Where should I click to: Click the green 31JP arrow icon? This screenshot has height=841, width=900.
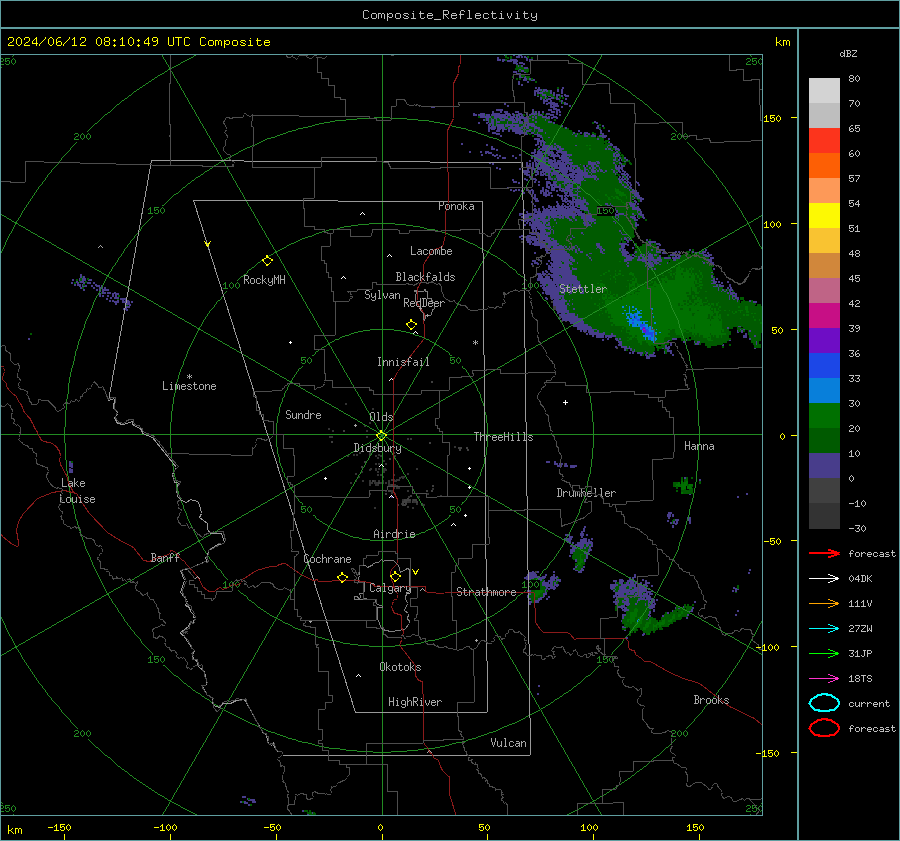point(824,653)
